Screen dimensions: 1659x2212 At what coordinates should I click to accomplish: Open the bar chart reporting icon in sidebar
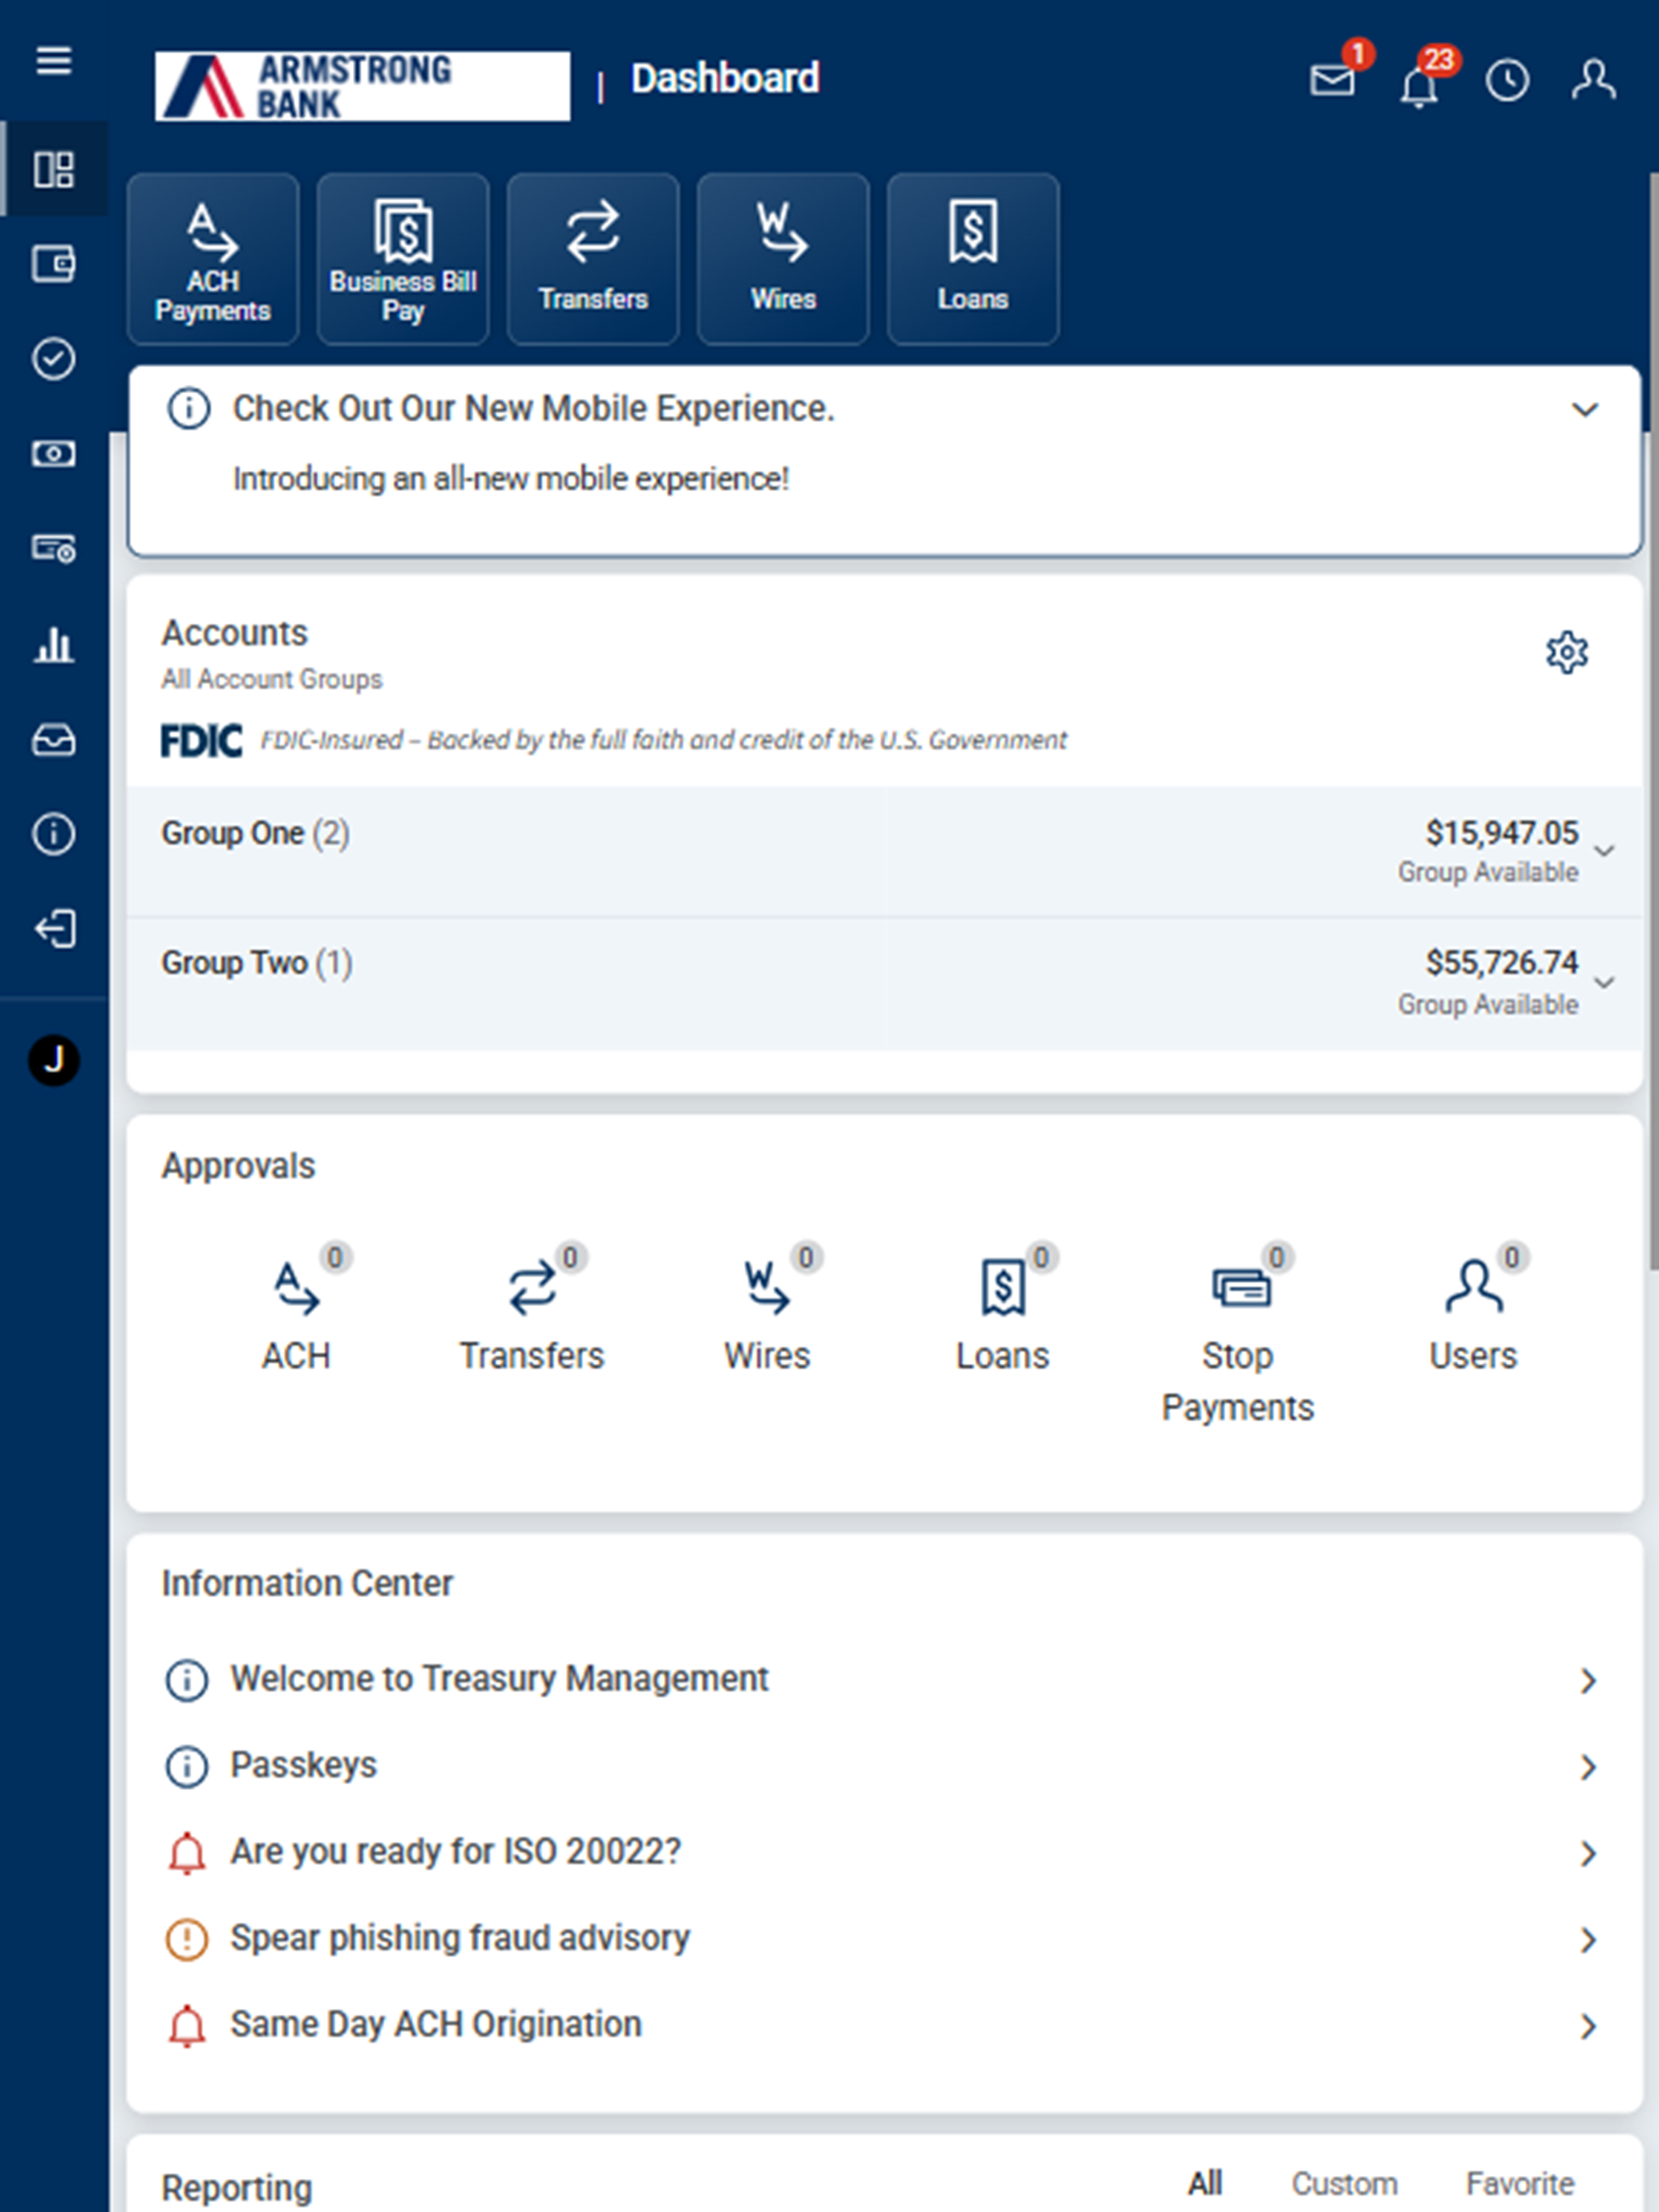(x=54, y=644)
